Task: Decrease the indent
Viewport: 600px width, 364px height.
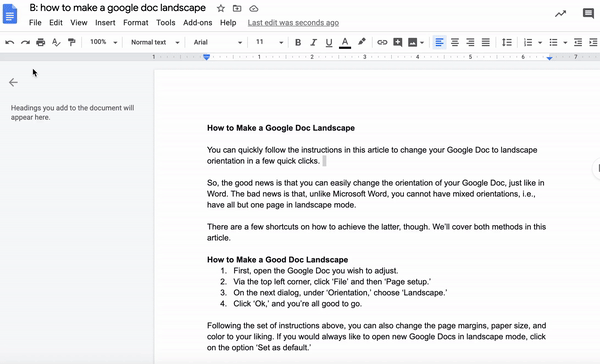Action: click(578, 42)
